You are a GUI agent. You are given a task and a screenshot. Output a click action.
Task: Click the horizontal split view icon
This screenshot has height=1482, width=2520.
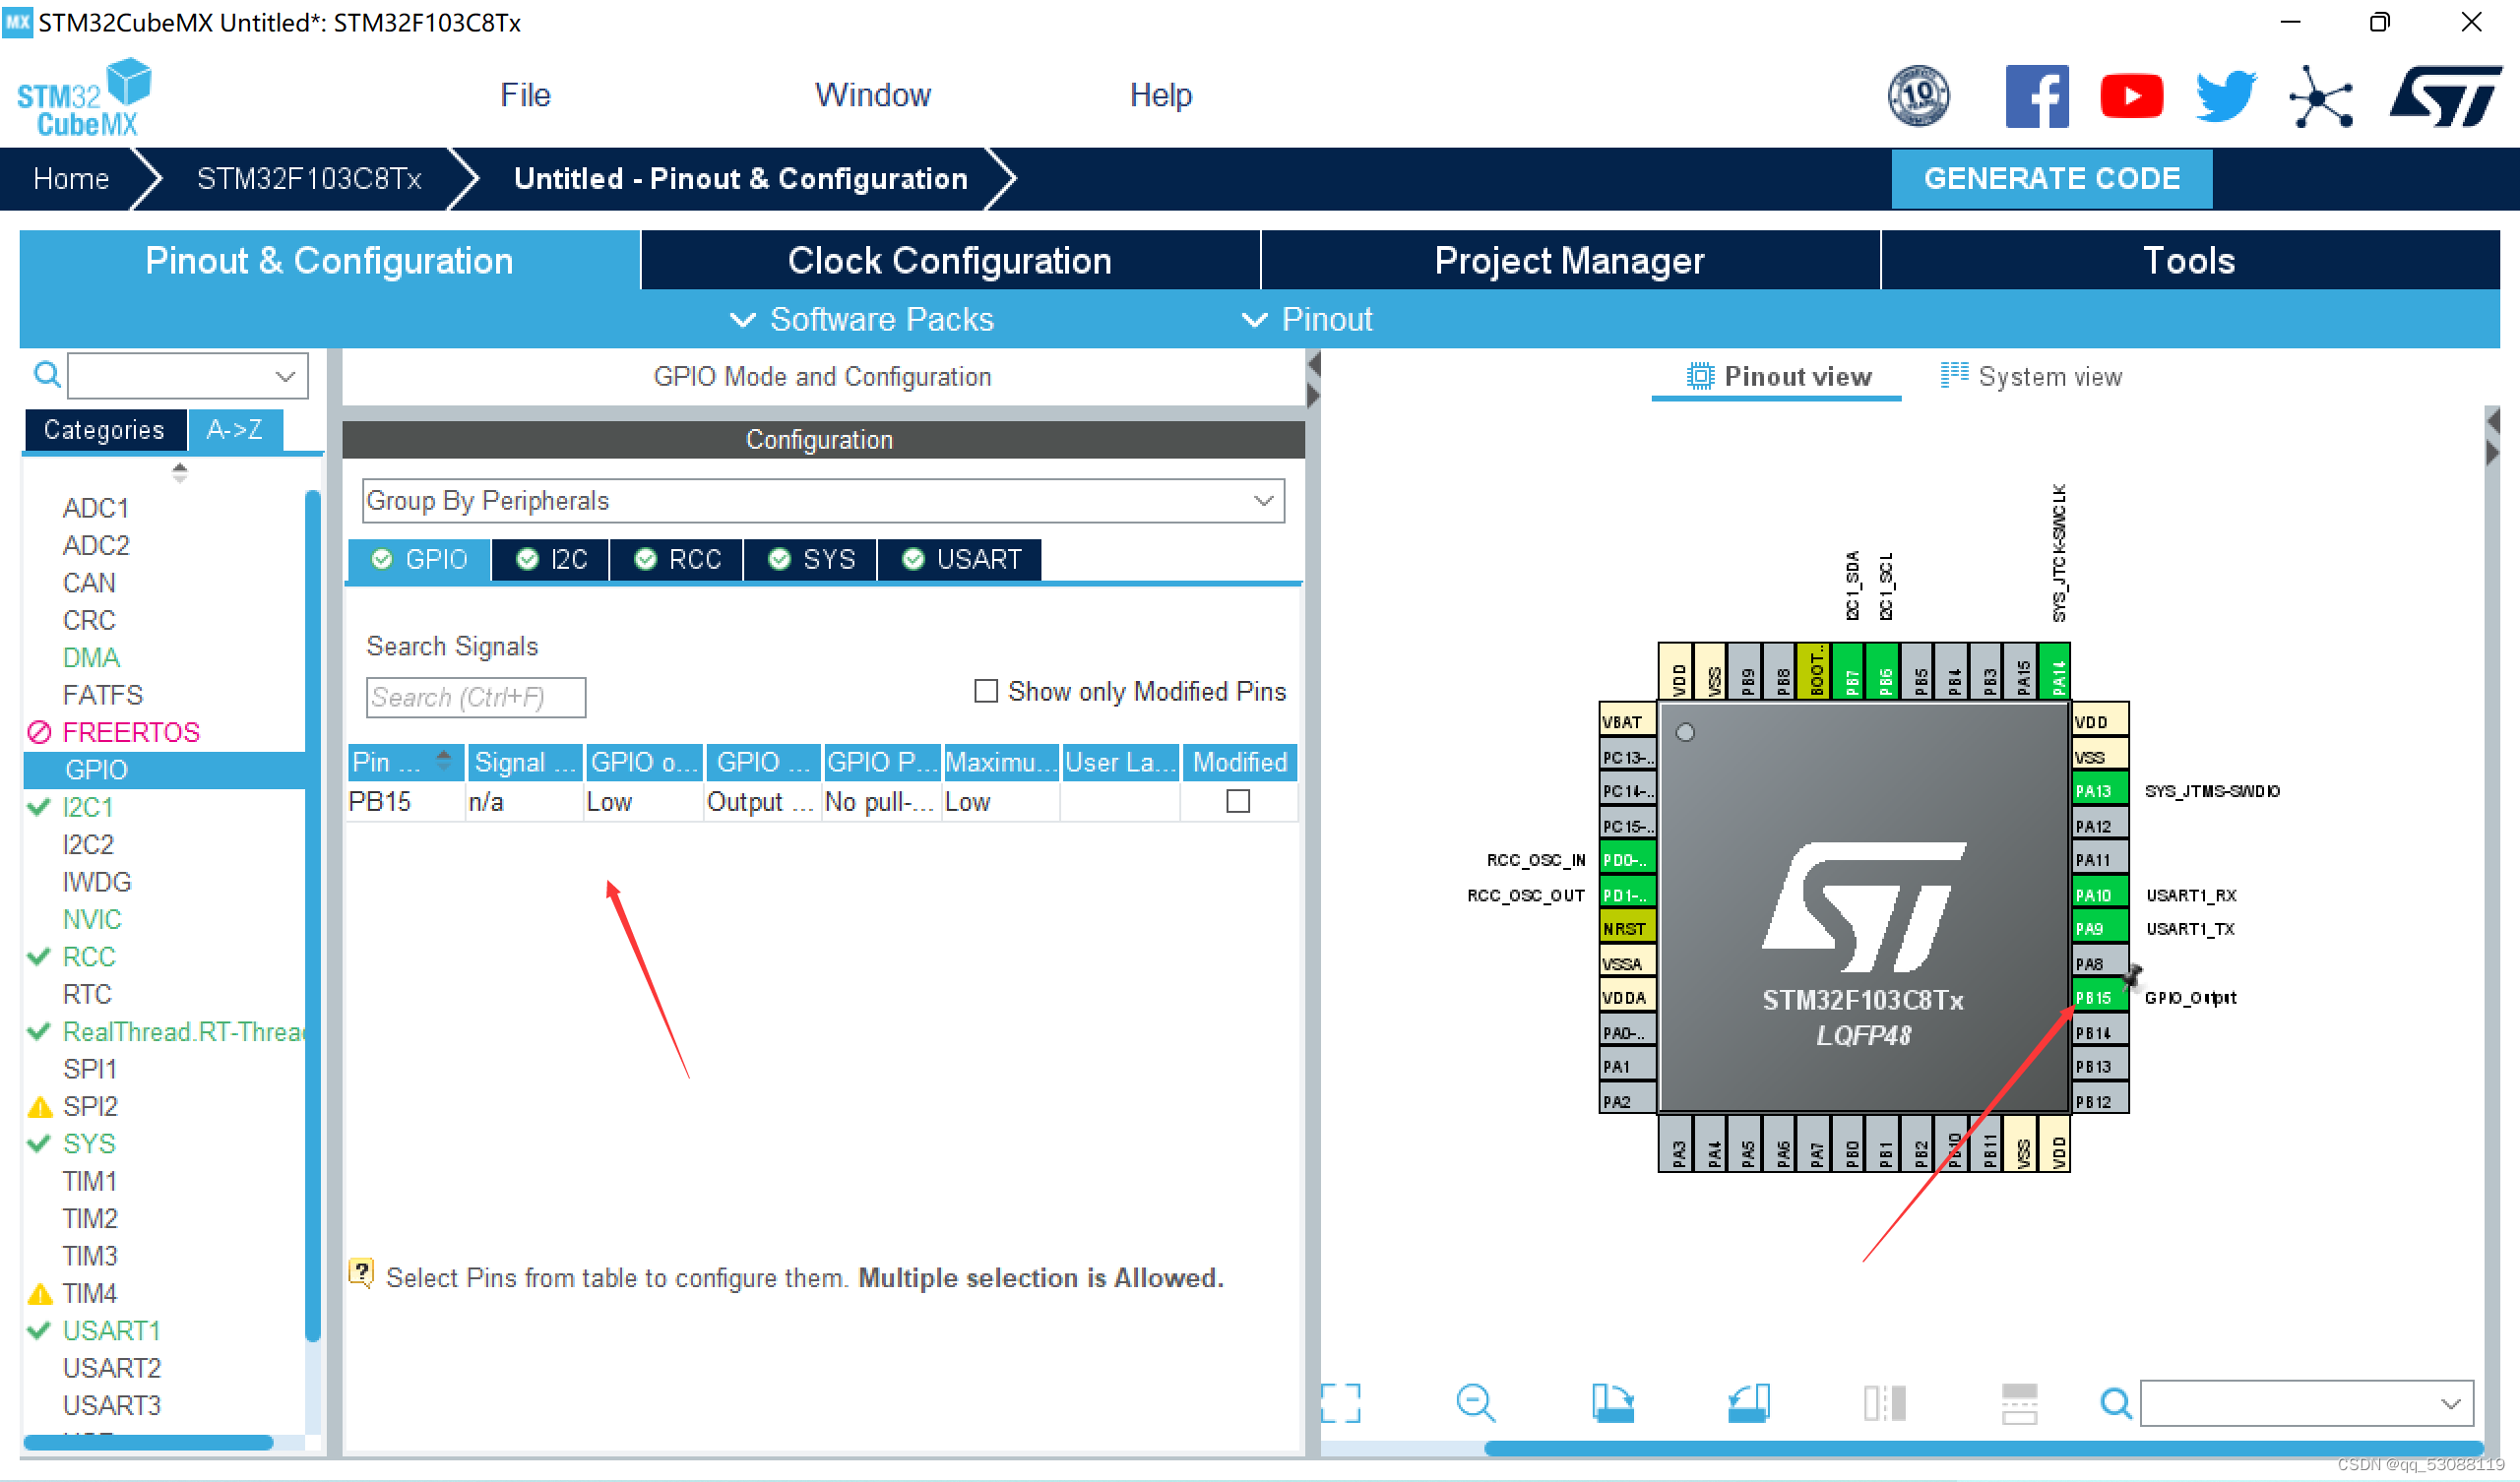pyautogui.click(x=2019, y=1403)
